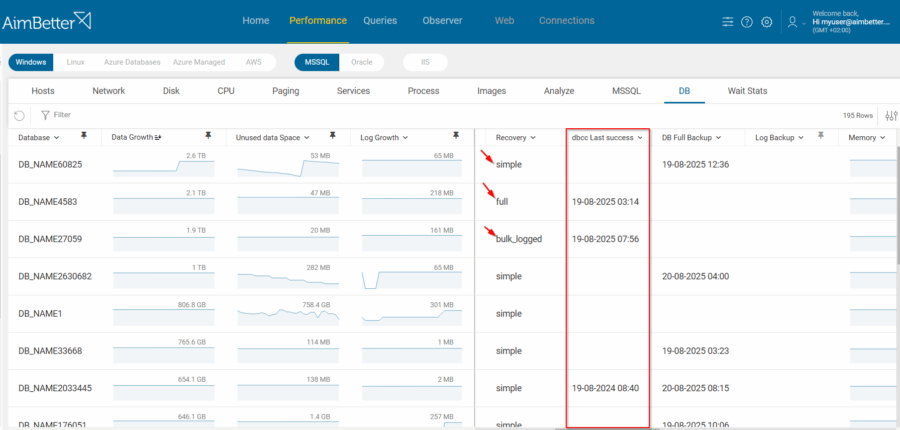Open Web in top navigation

point(504,21)
